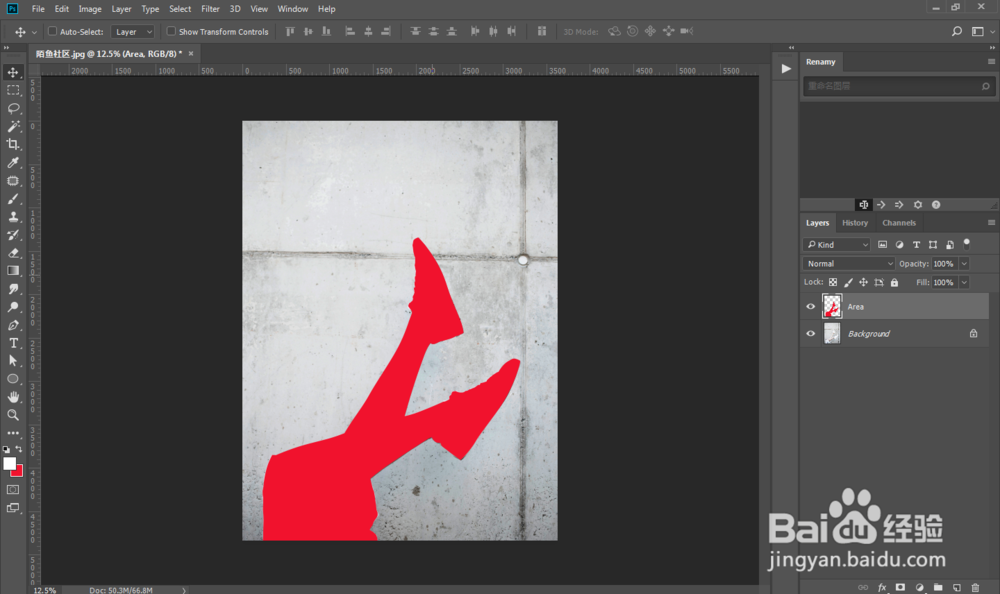Lock all attributes of the layer
This screenshot has width=1000, height=594.
pos(894,282)
